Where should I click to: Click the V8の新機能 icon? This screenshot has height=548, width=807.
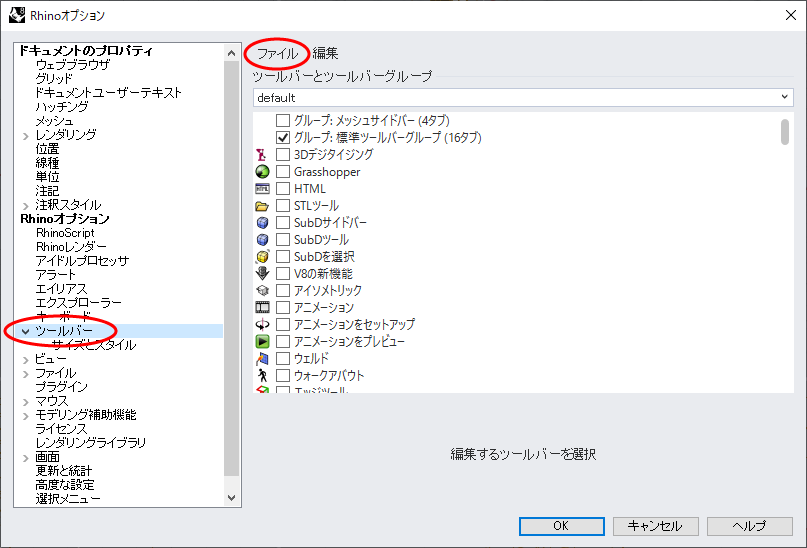pos(263,274)
